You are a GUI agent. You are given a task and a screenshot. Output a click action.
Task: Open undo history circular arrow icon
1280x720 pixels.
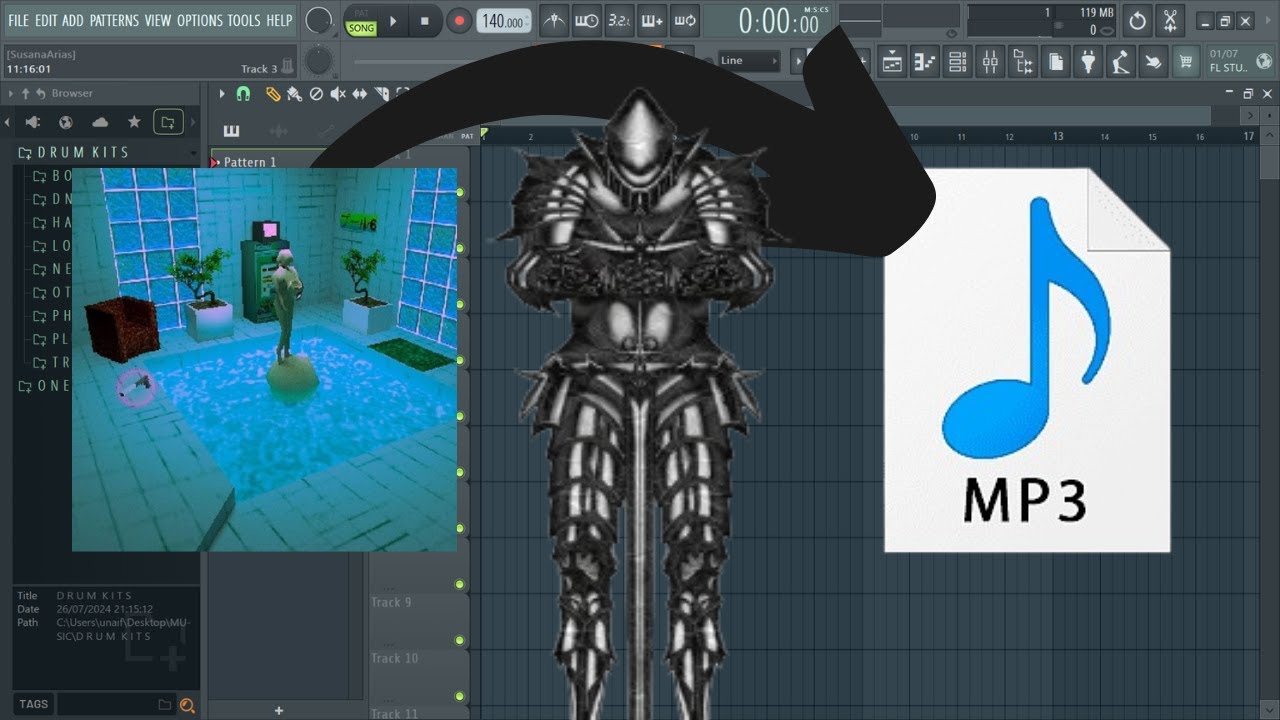pos(1137,20)
